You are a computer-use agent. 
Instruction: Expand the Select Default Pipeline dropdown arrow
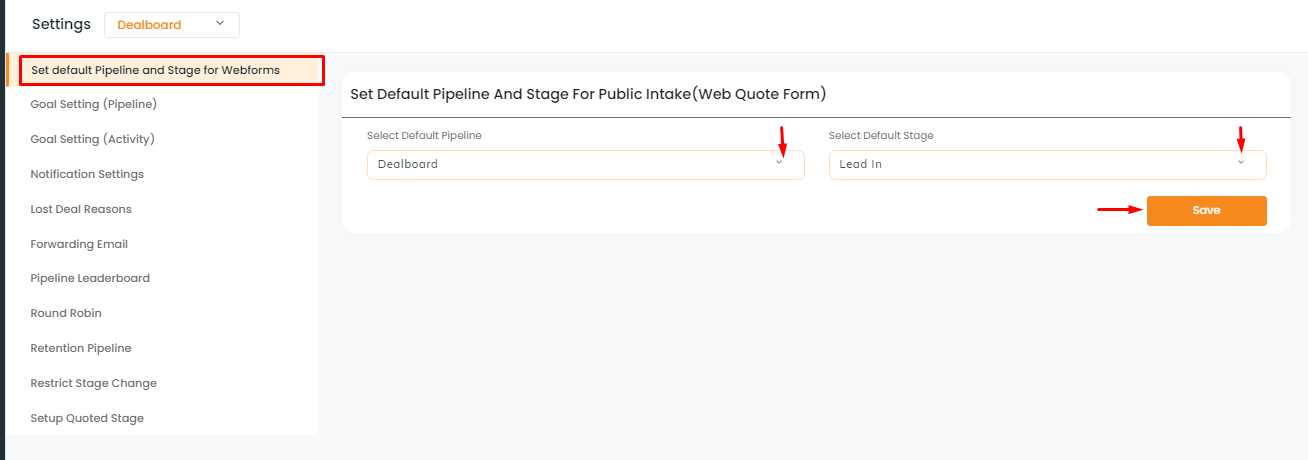(x=780, y=163)
